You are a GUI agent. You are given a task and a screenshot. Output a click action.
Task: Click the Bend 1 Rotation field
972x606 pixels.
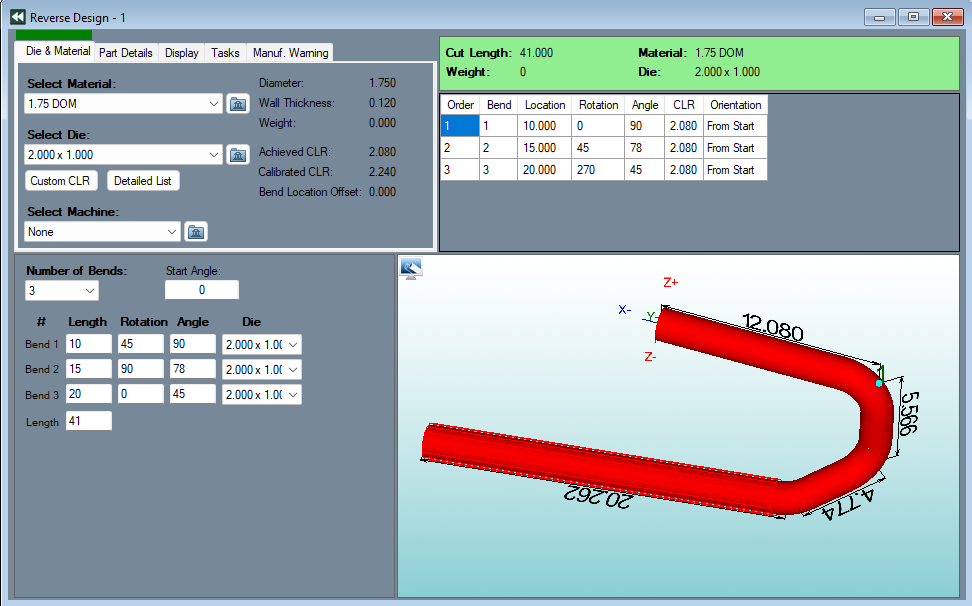click(141, 344)
